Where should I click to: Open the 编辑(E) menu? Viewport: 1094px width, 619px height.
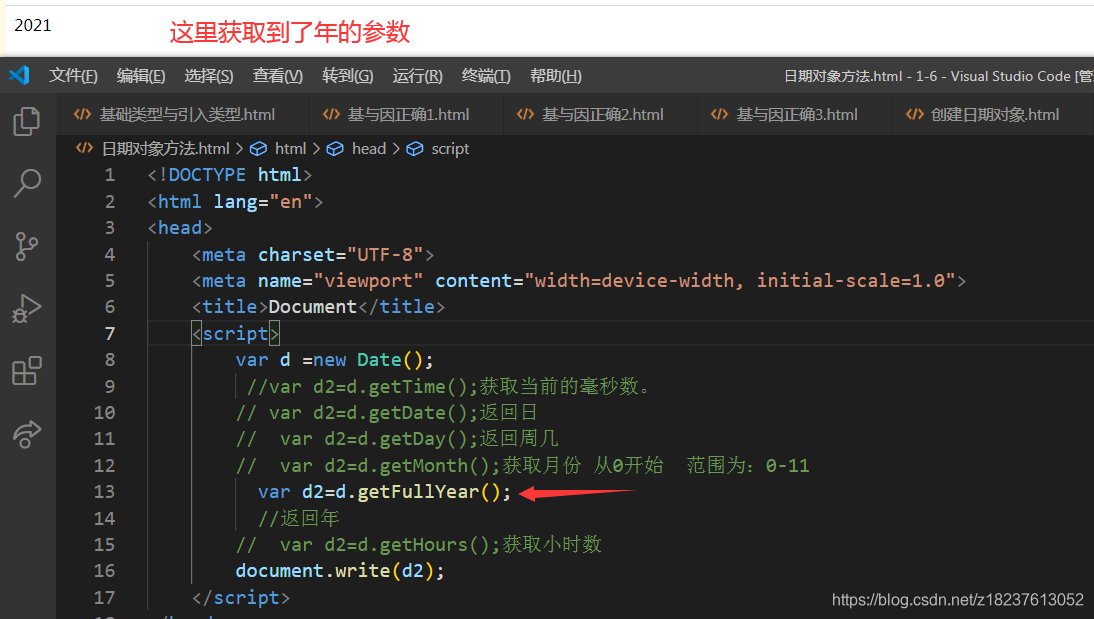click(141, 75)
